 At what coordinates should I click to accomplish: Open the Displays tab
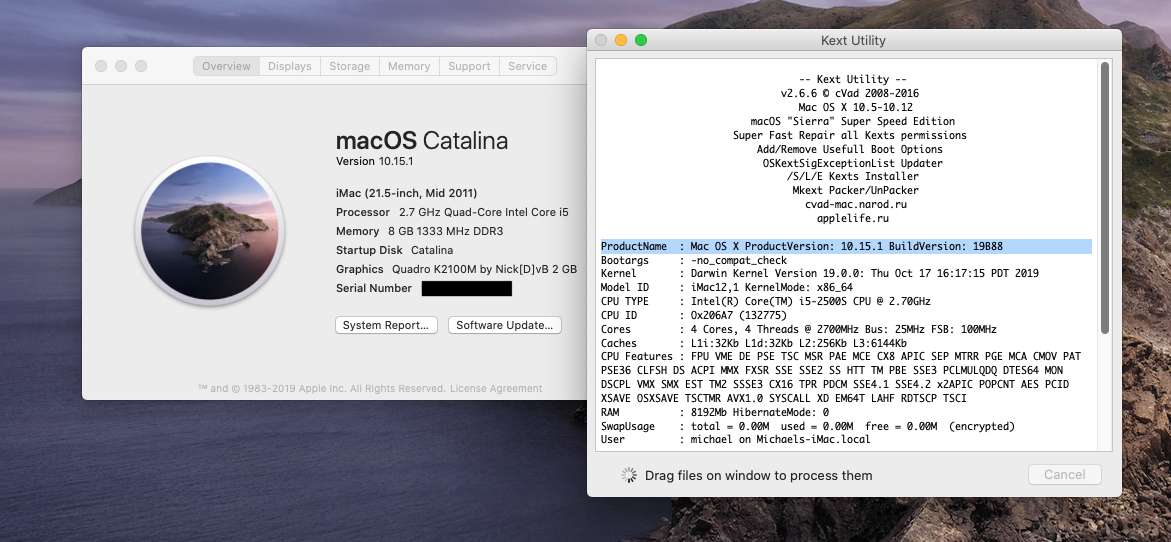(290, 66)
